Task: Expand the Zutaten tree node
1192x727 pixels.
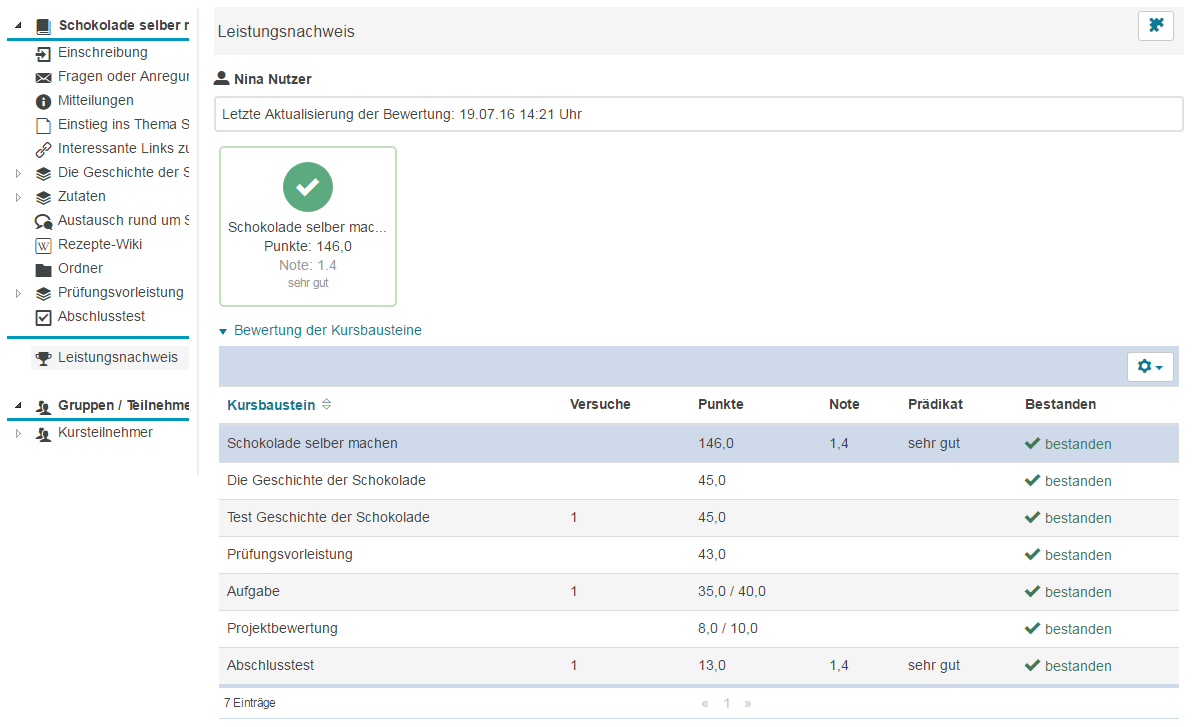Action: pyautogui.click(x=18, y=197)
